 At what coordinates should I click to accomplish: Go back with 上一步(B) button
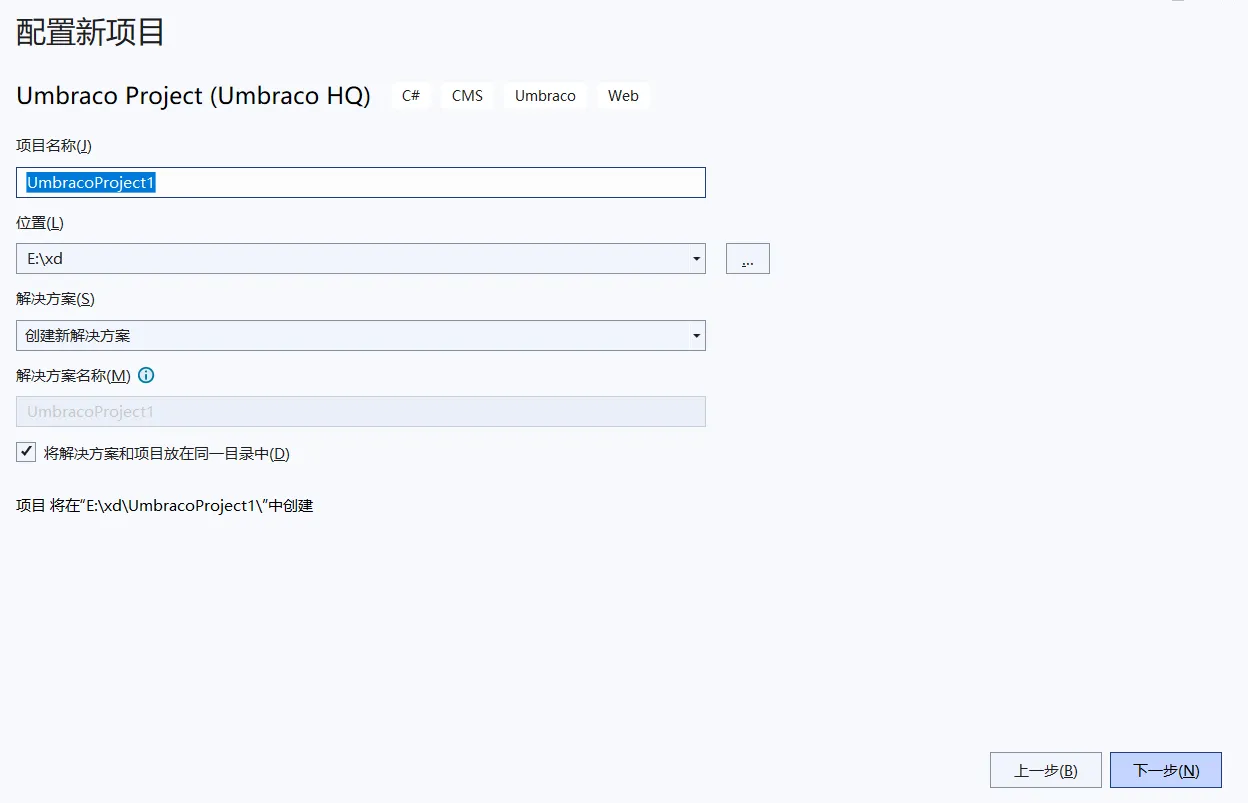[1046, 770]
